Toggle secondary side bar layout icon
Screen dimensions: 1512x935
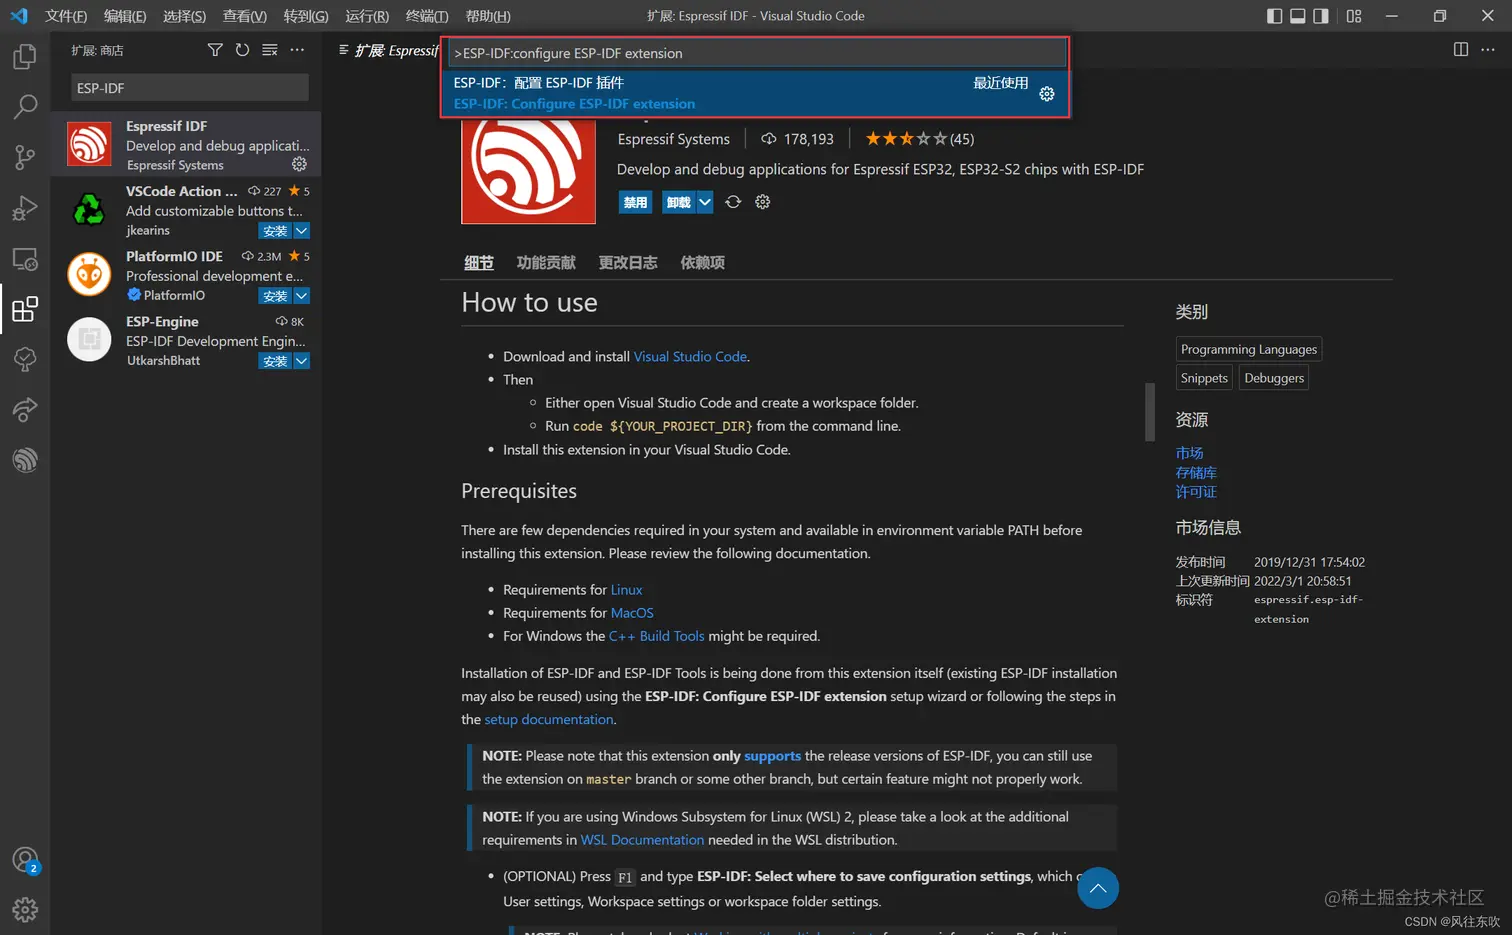[1321, 16]
